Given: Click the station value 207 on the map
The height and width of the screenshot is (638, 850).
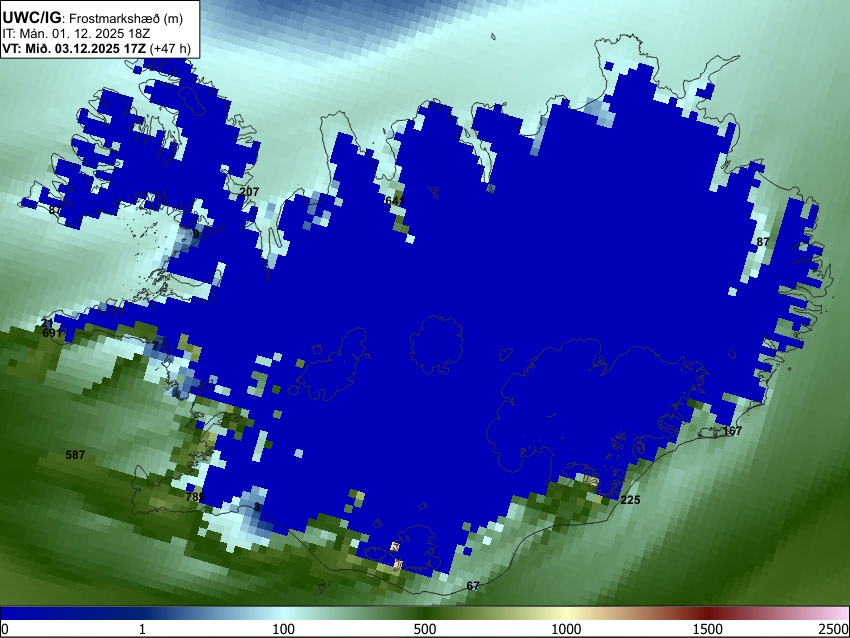Looking at the screenshot, I should click(x=249, y=192).
